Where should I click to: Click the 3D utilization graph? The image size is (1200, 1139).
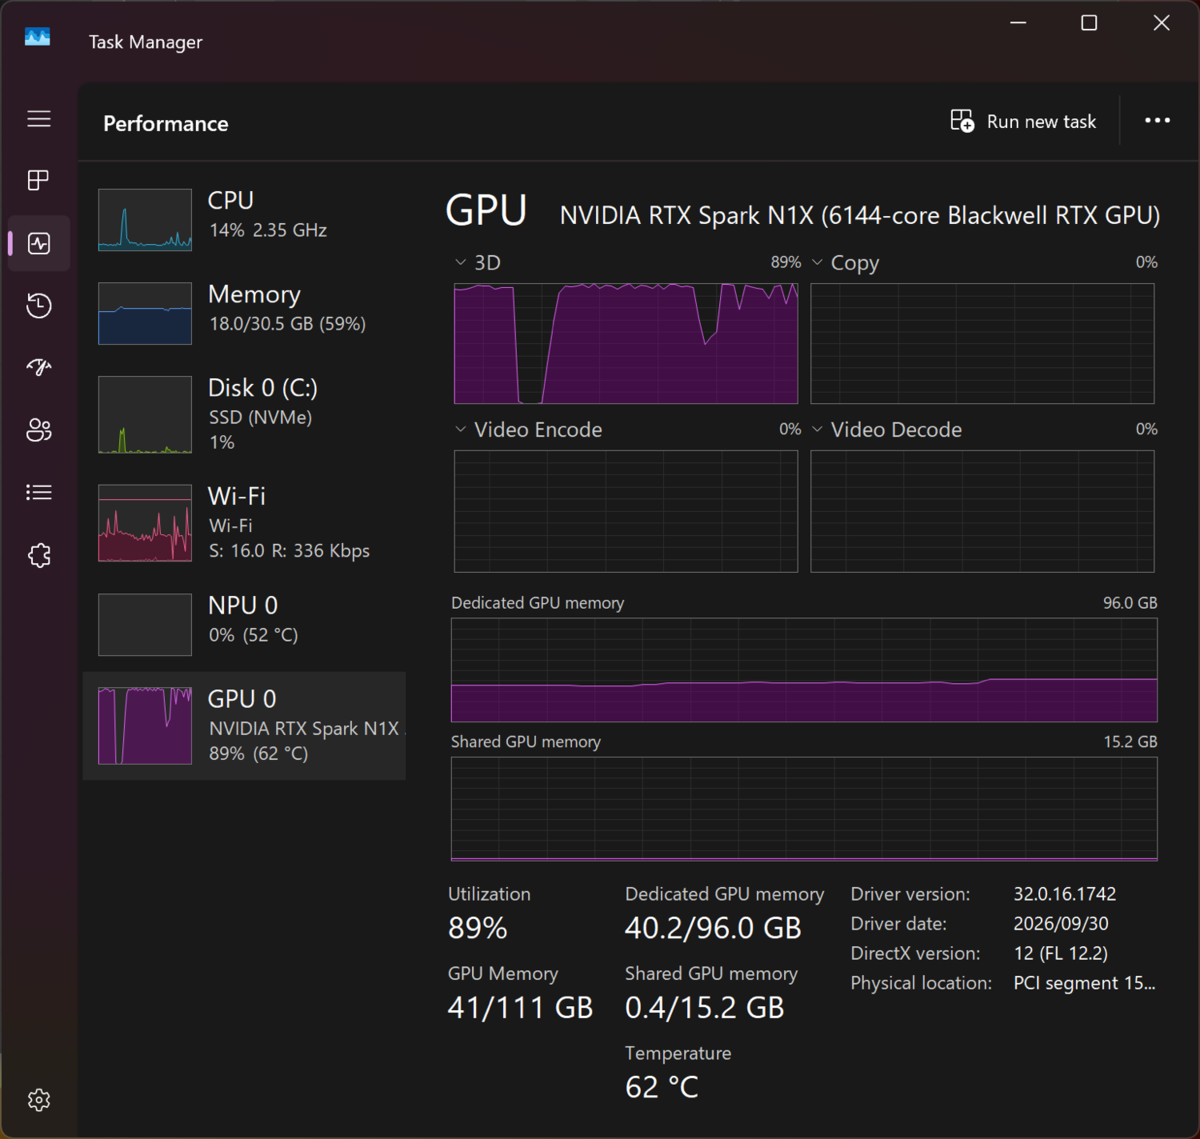[626, 343]
